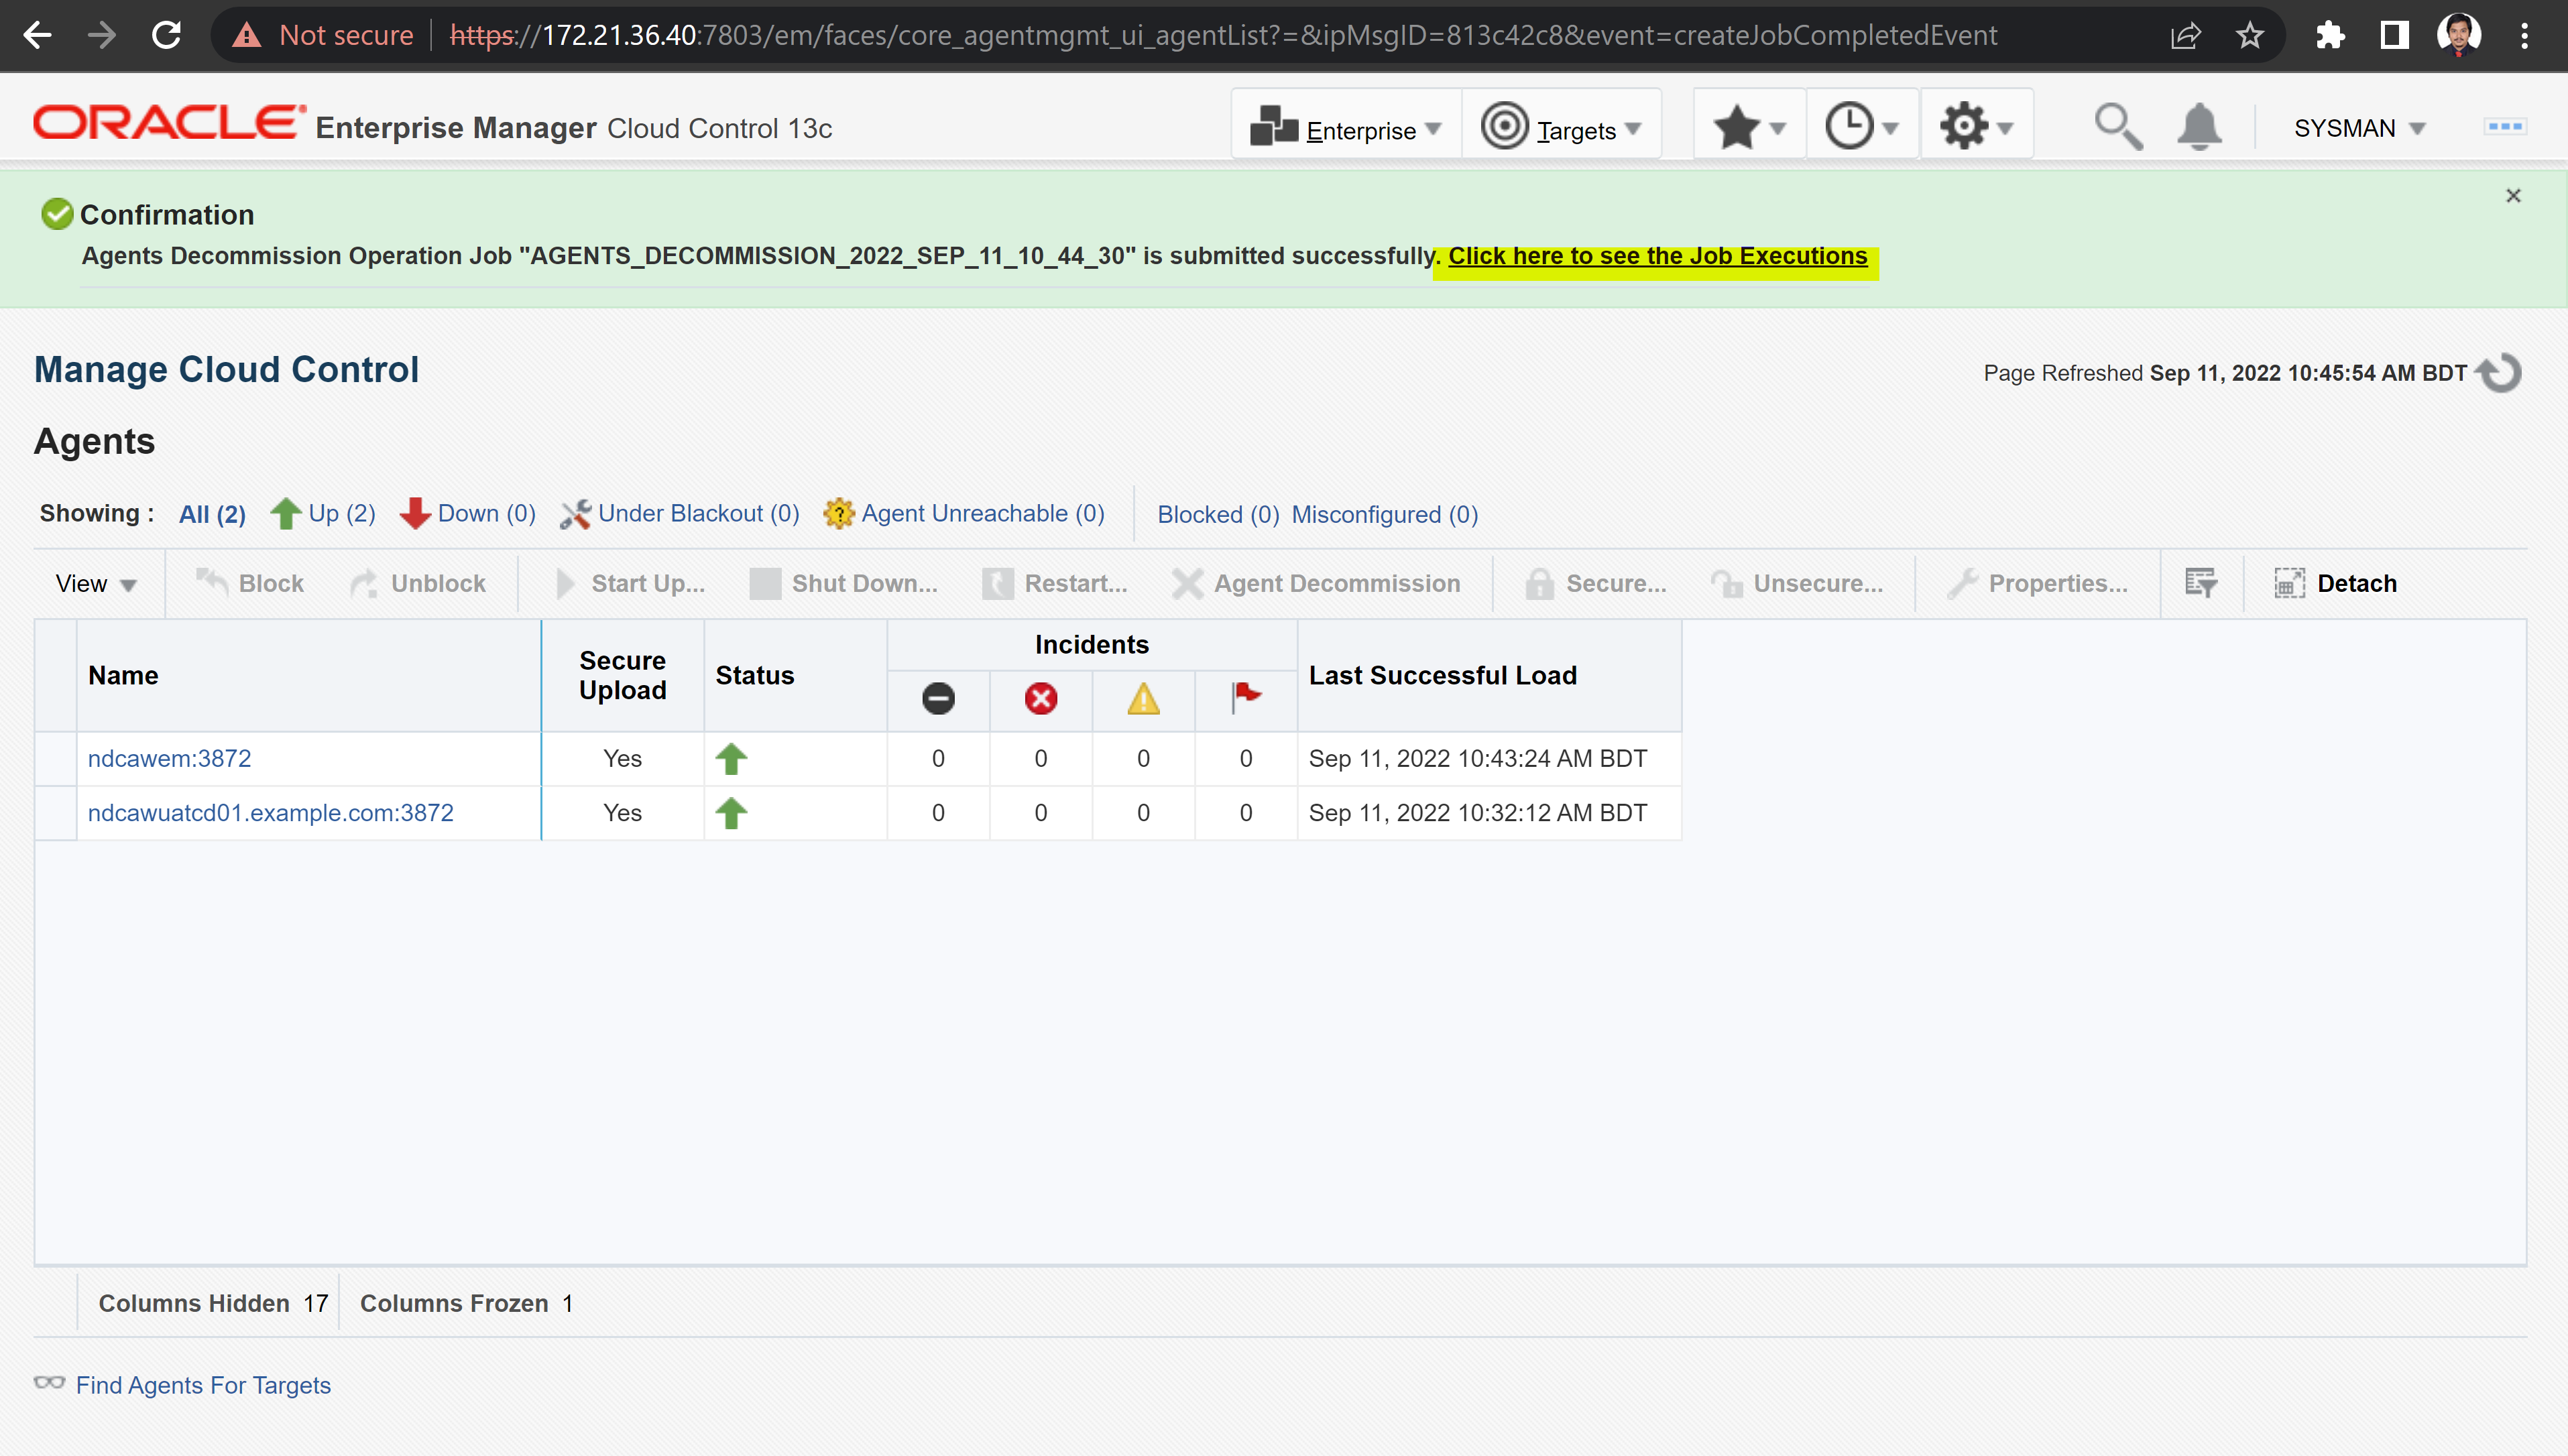Sort by the Status column header

tap(795, 676)
